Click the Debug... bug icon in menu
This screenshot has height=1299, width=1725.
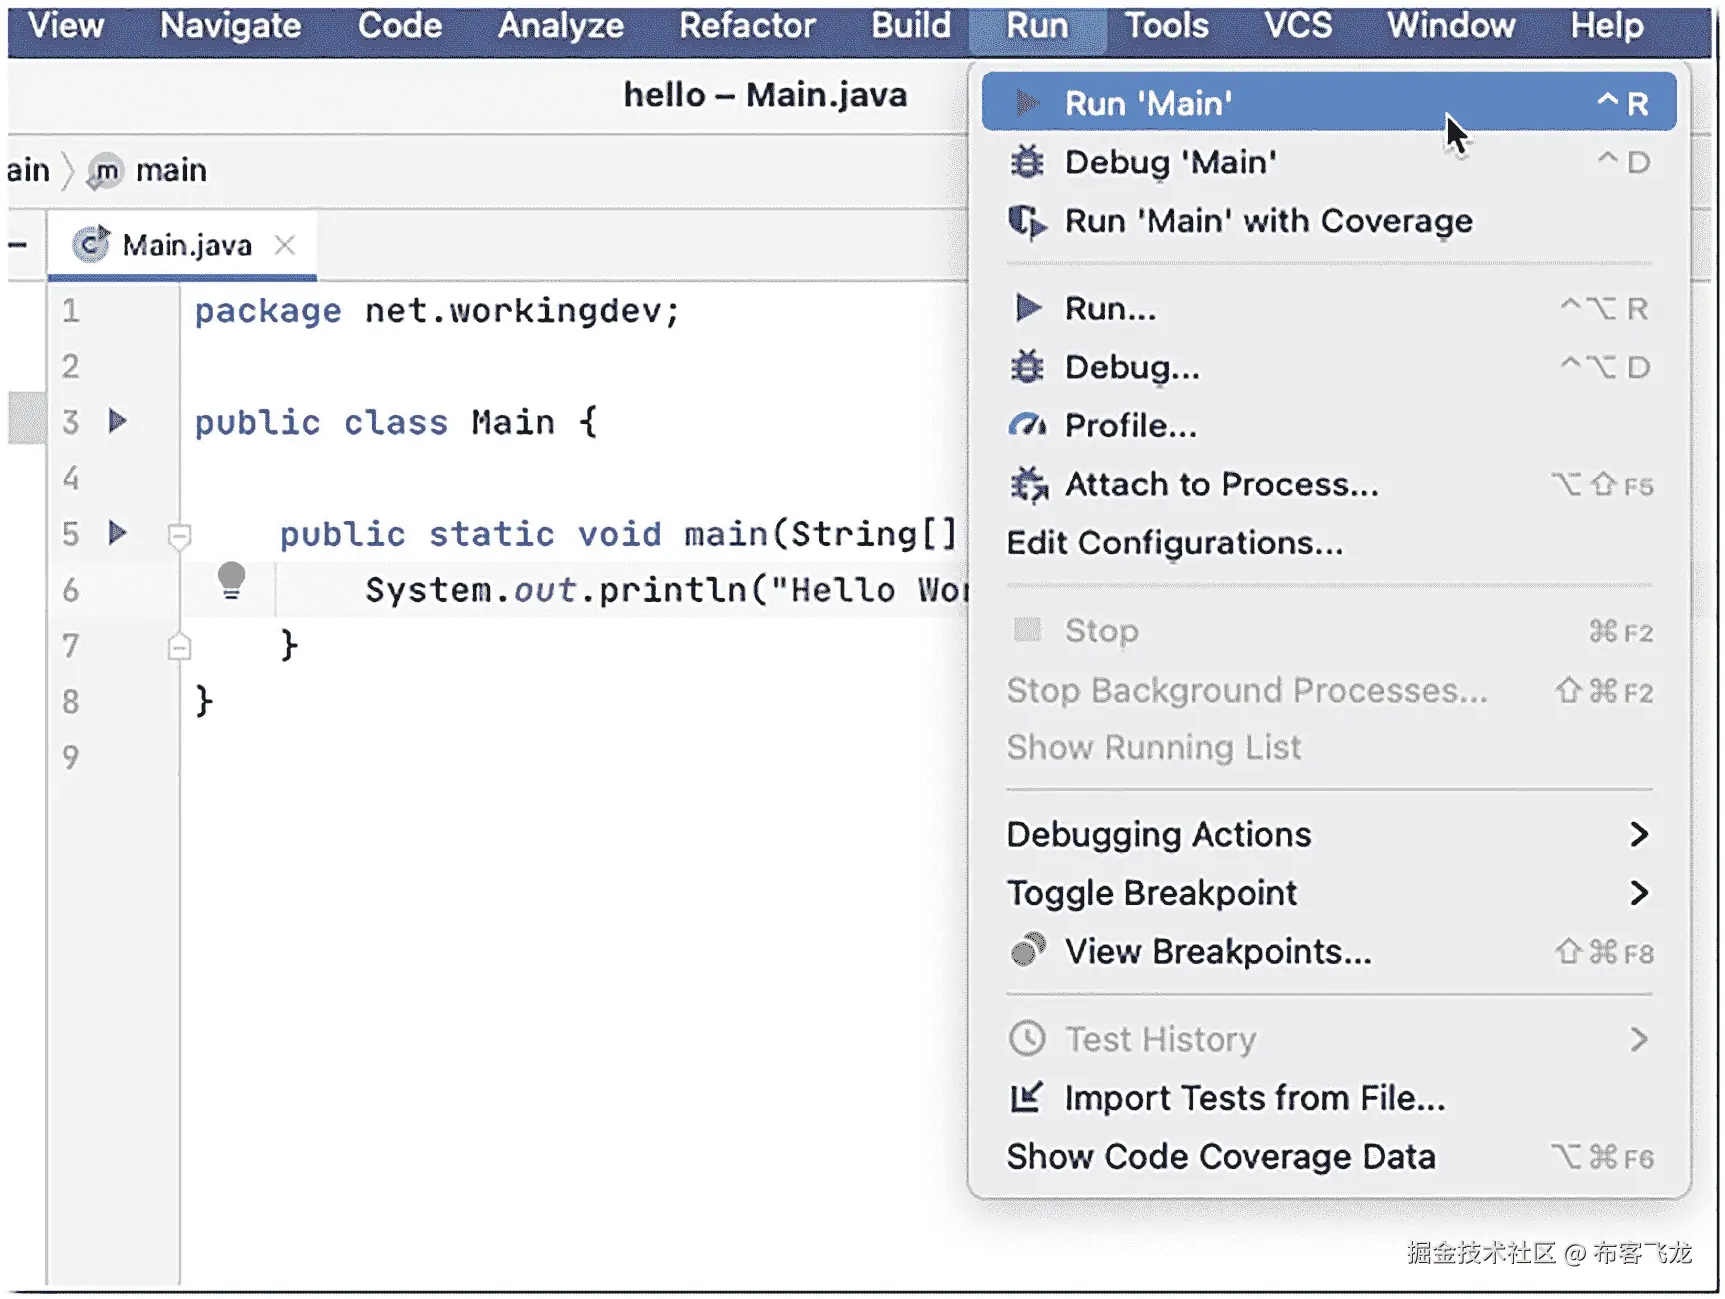pos(1027,367)
